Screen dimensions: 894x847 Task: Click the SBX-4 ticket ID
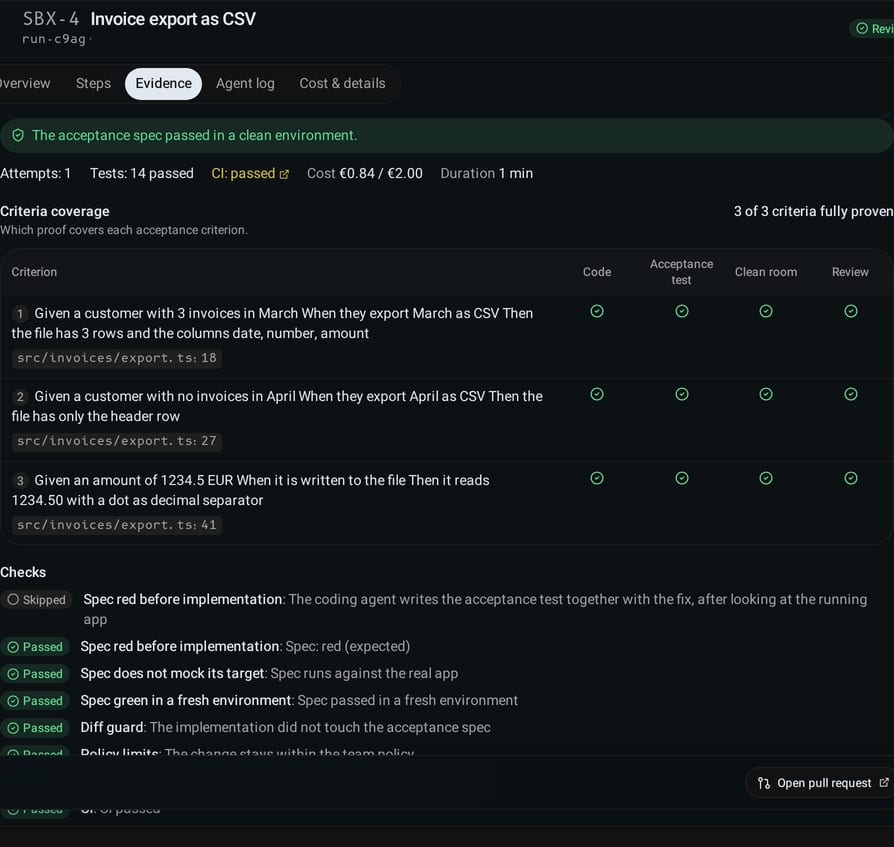(51, 19)
